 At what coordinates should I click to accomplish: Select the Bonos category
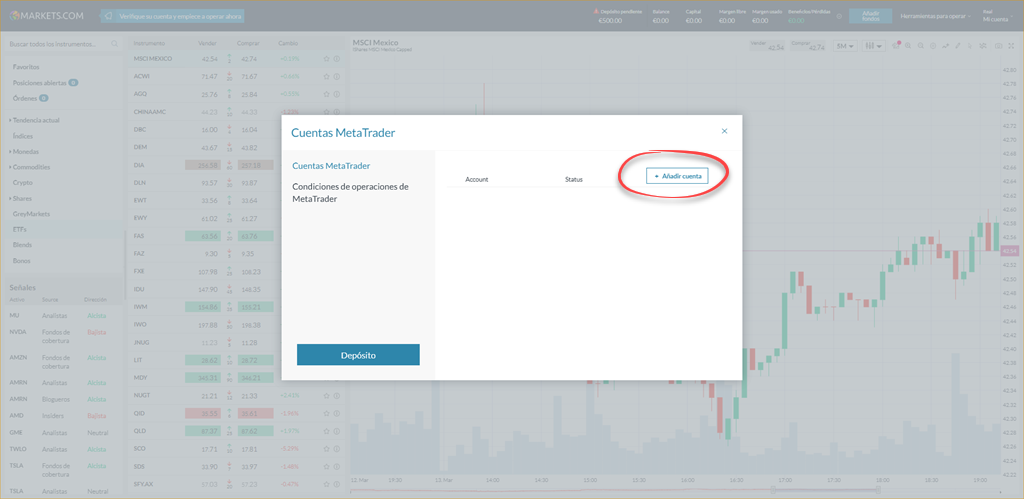point(22,260)
